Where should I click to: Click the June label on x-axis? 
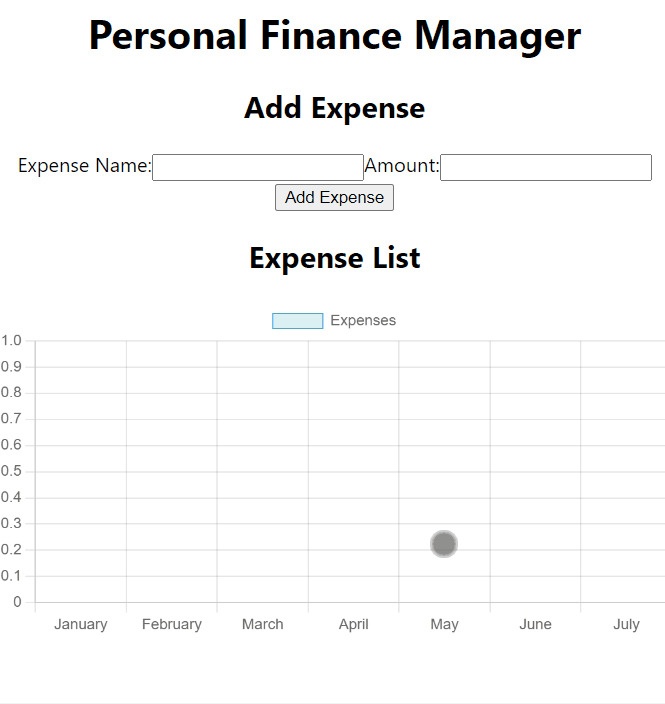tap(535, 624)
